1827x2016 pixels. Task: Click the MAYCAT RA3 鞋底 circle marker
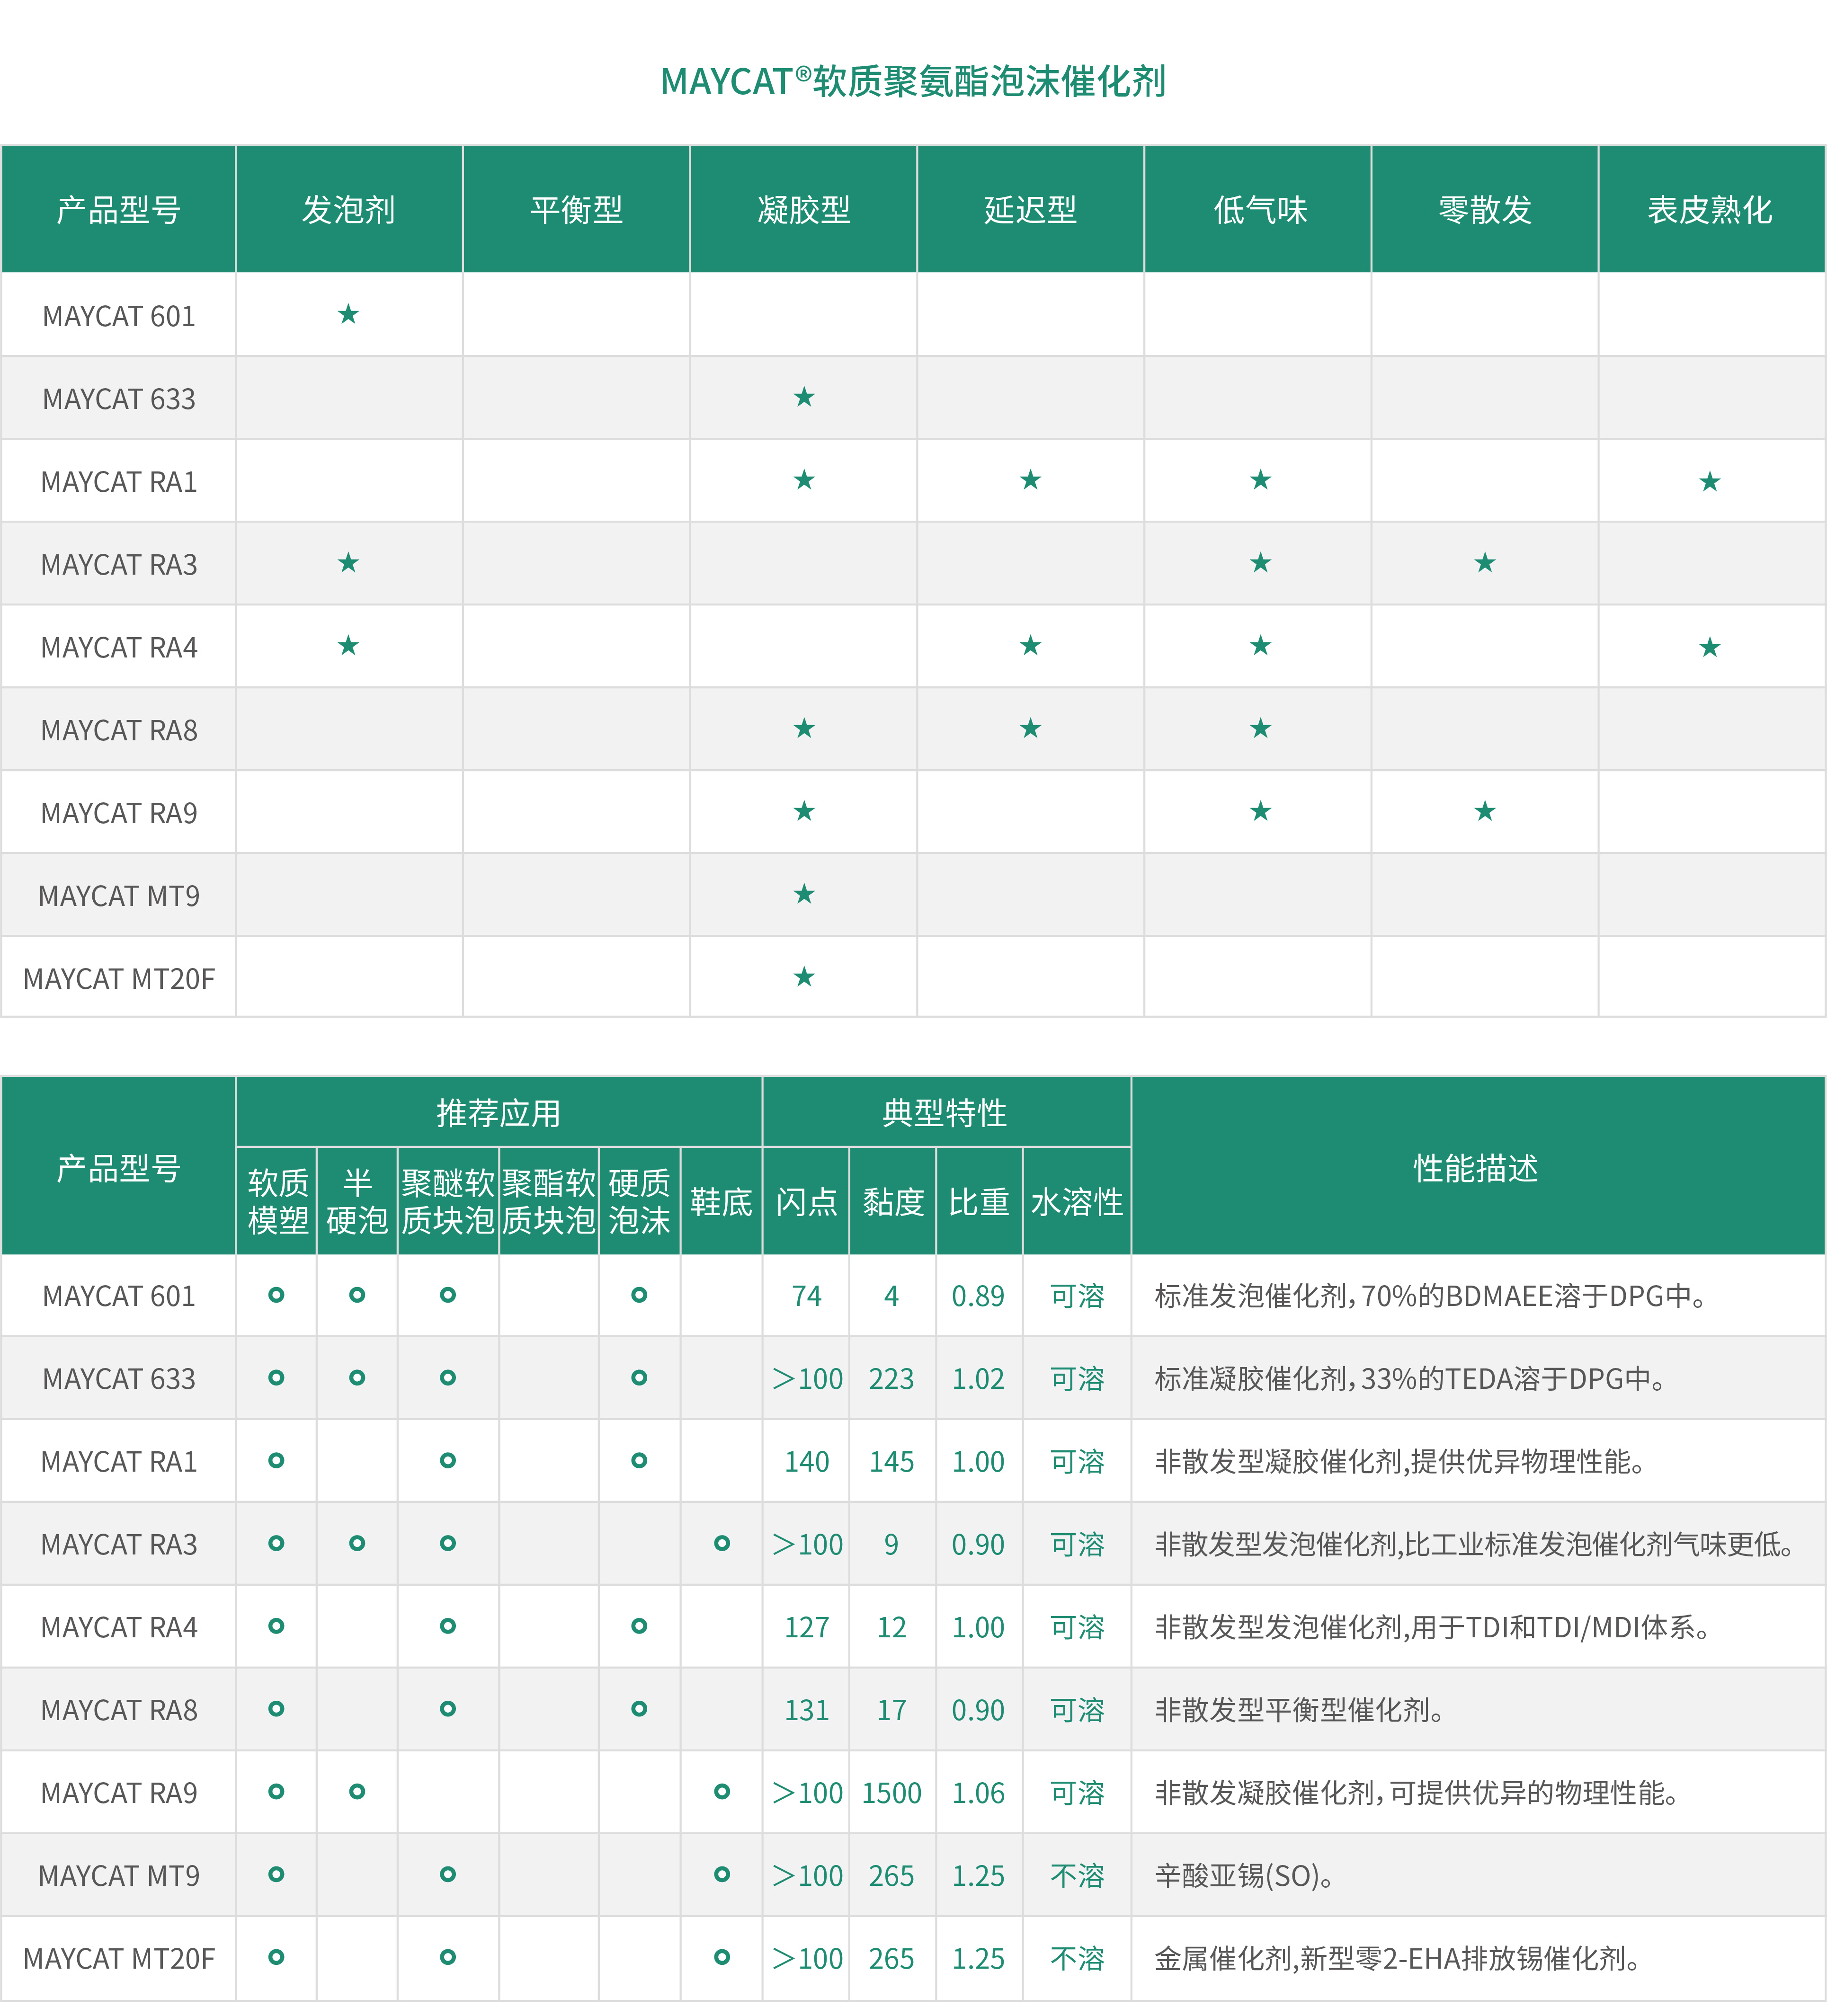pyautogui.click(x=721, y=1543)
